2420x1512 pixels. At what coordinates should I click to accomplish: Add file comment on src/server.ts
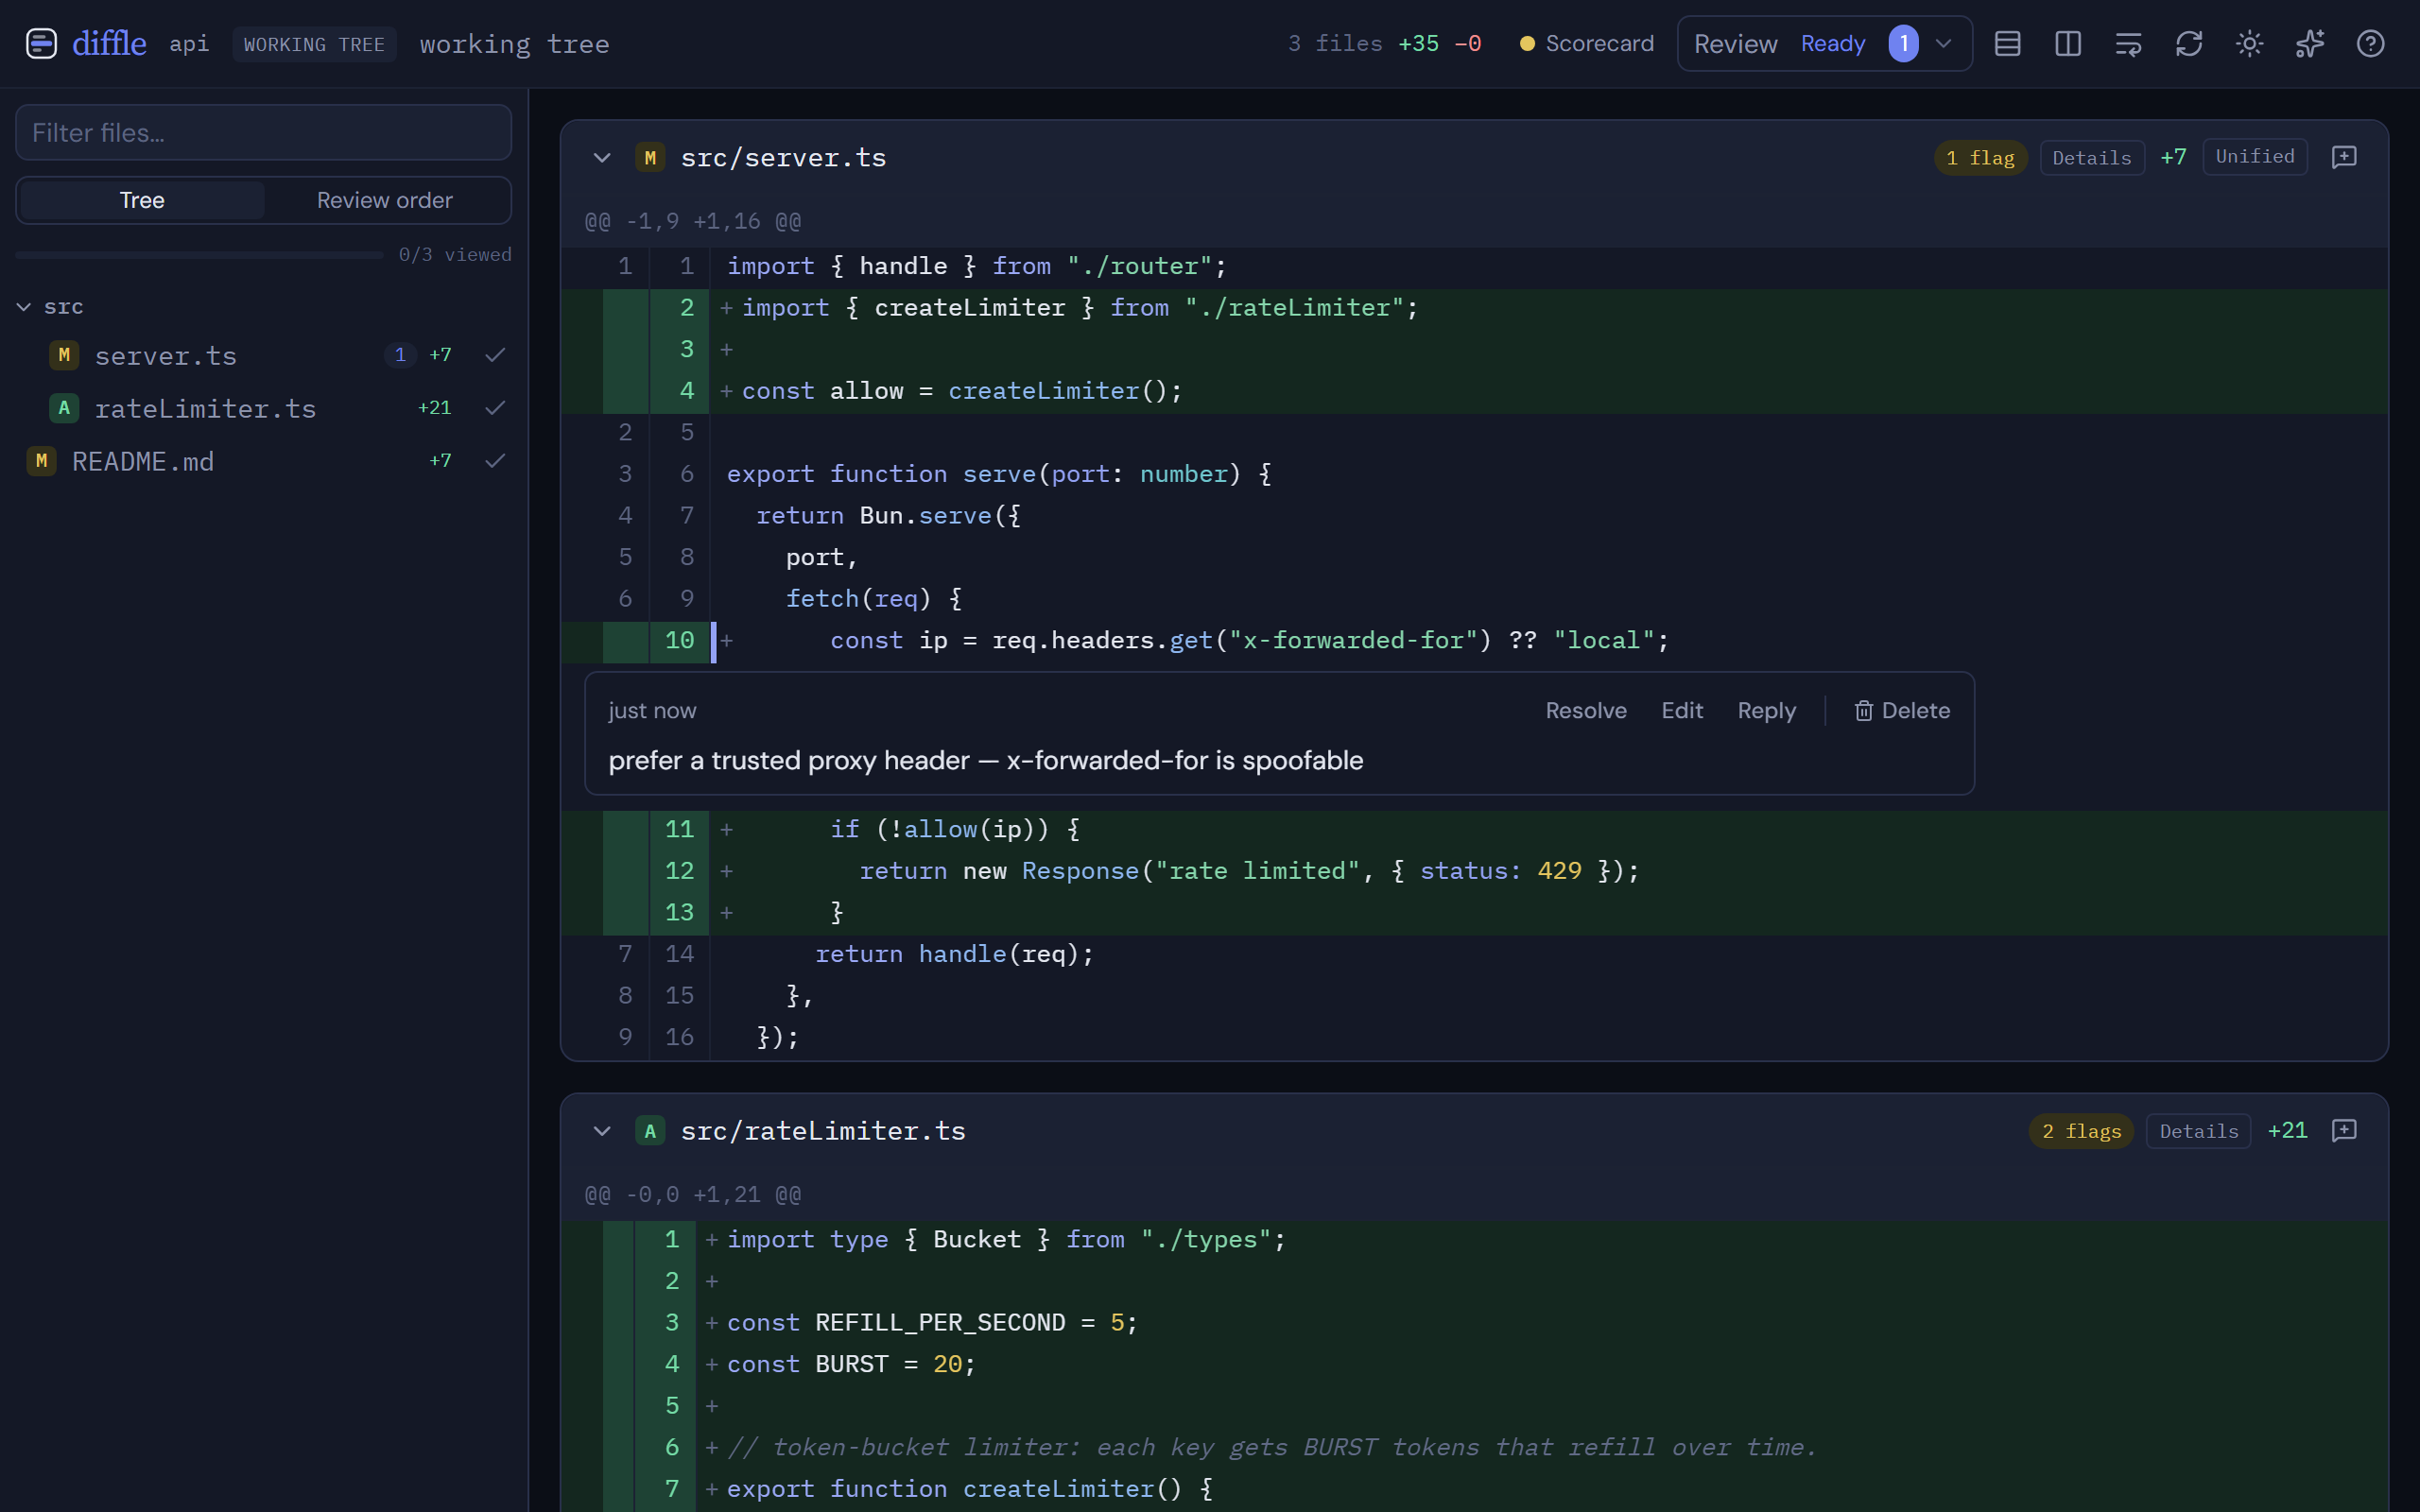click(x=2344, y=157)
